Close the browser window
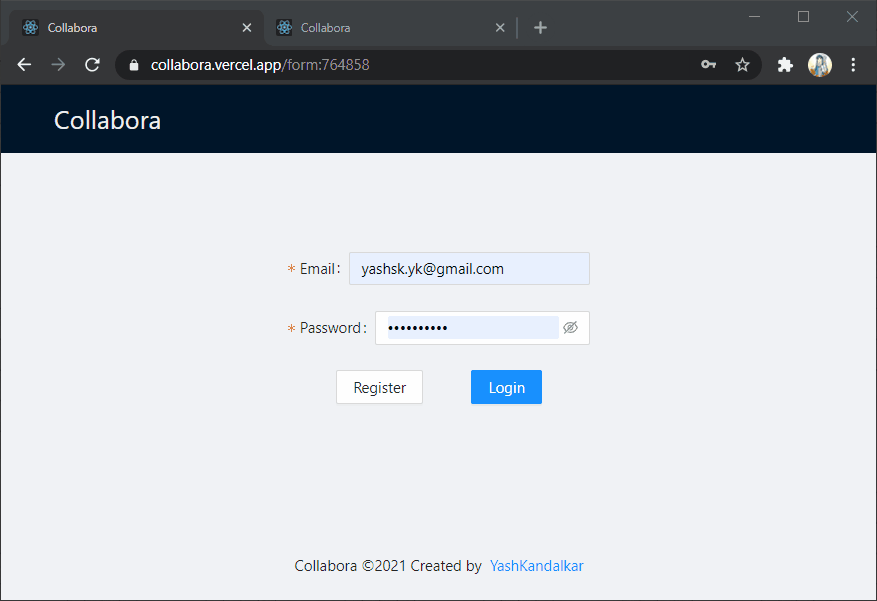 point(852,17)
